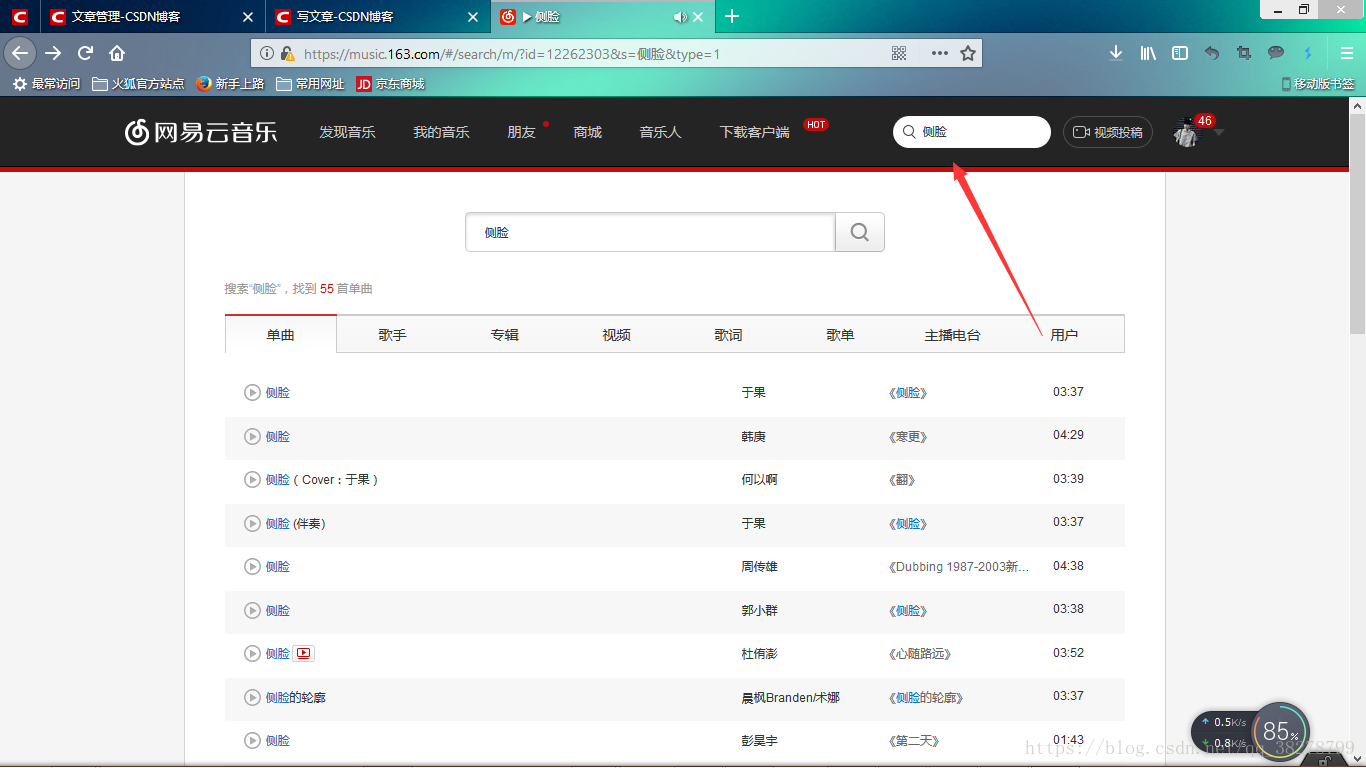This screenshot has height=768, width=1366.
Task: Go to the browser home page icon
Action: click(x=117, y=53)
